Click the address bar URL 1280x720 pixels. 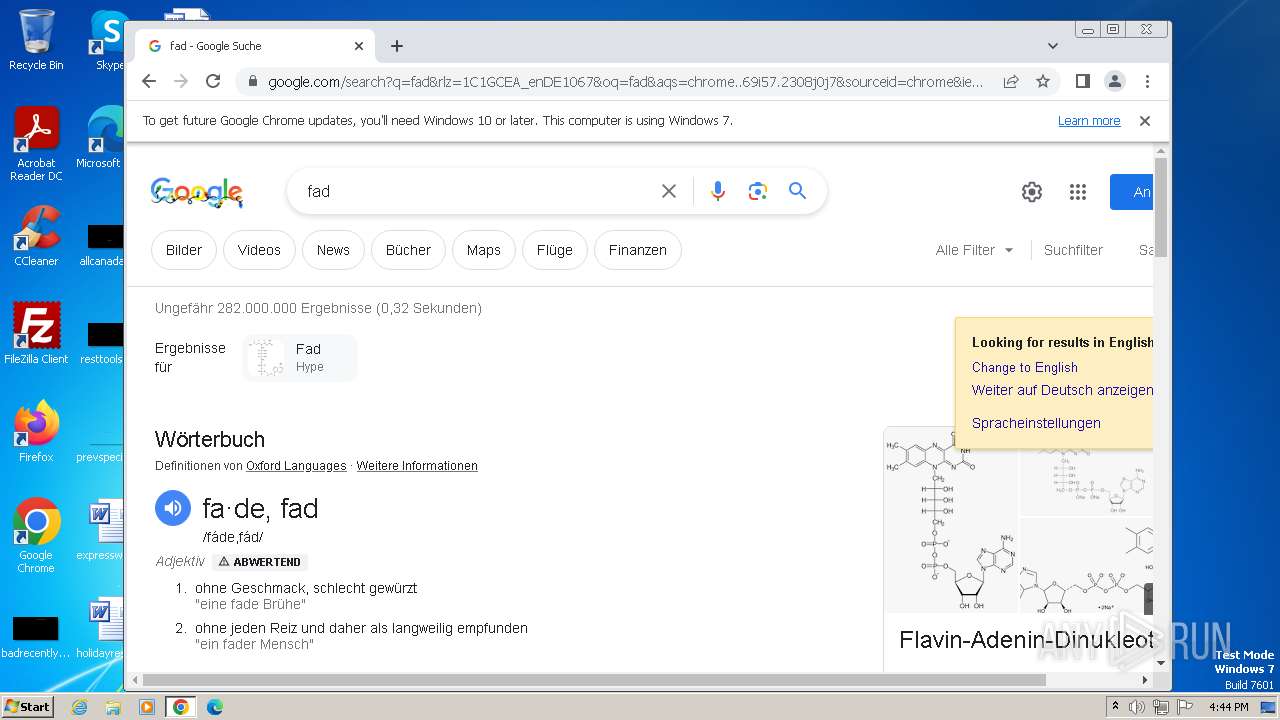click(625, 81)
